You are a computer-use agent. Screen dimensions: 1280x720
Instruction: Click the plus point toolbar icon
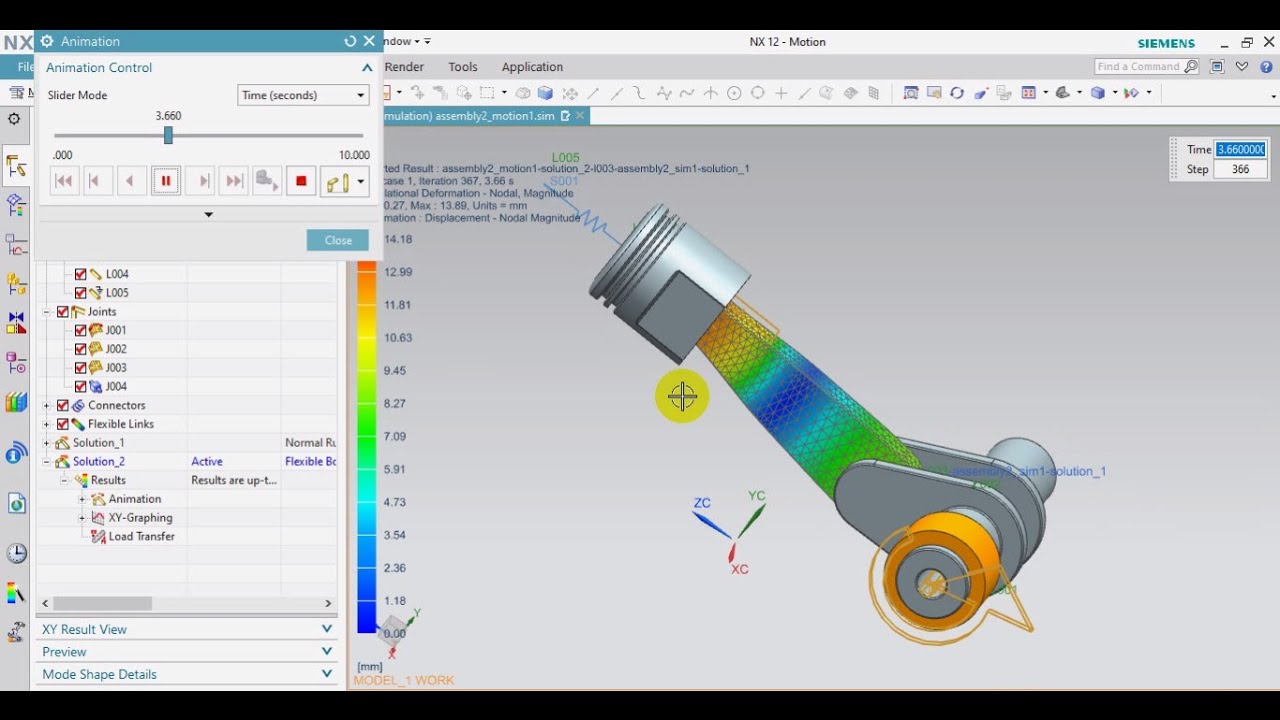tap(781, 93)
